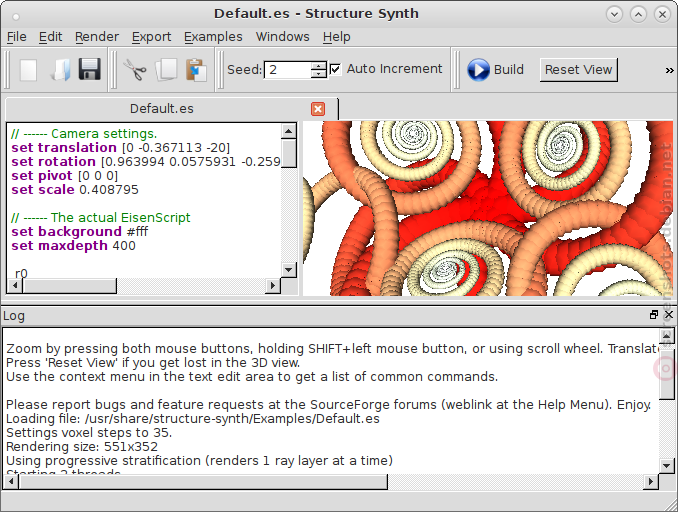Click the Log panel title
The image size is (678, 512).
(14, 316)
